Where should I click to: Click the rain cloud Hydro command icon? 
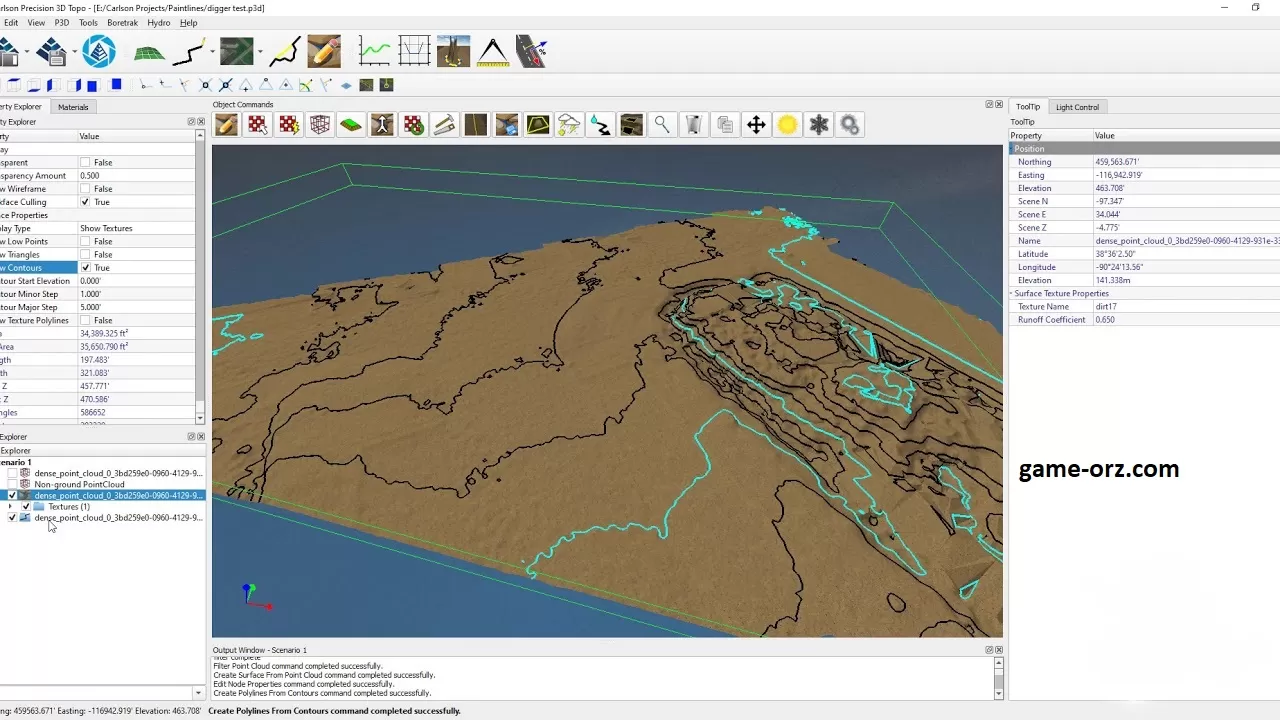click(x=569, y=125)
